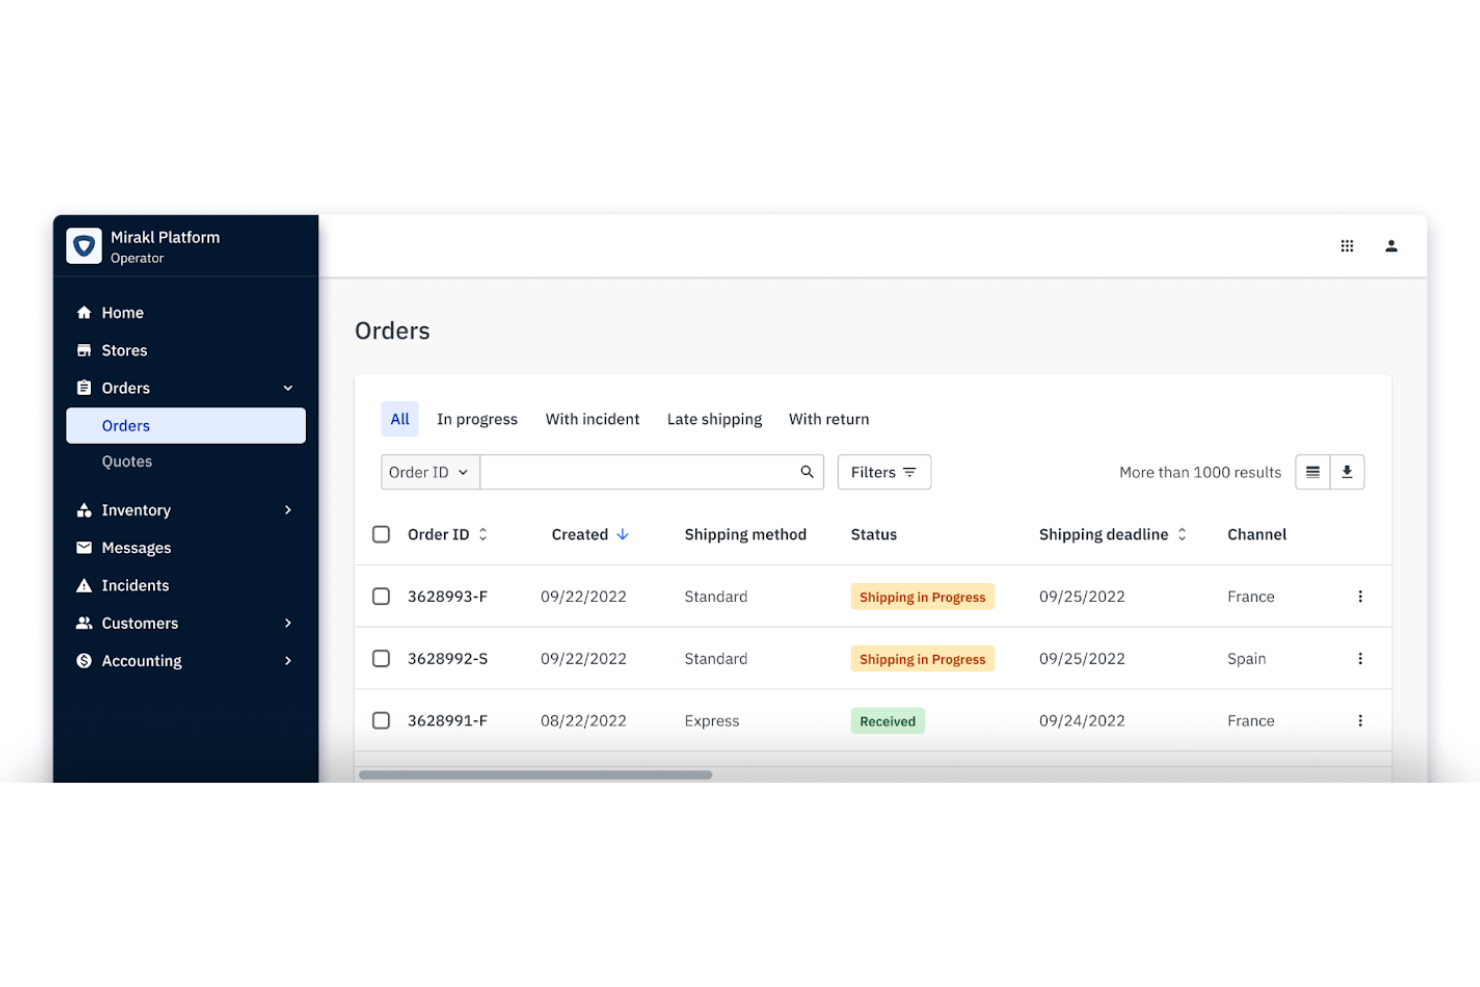Navigate to Quotes in sidebar

pos(127,461)
